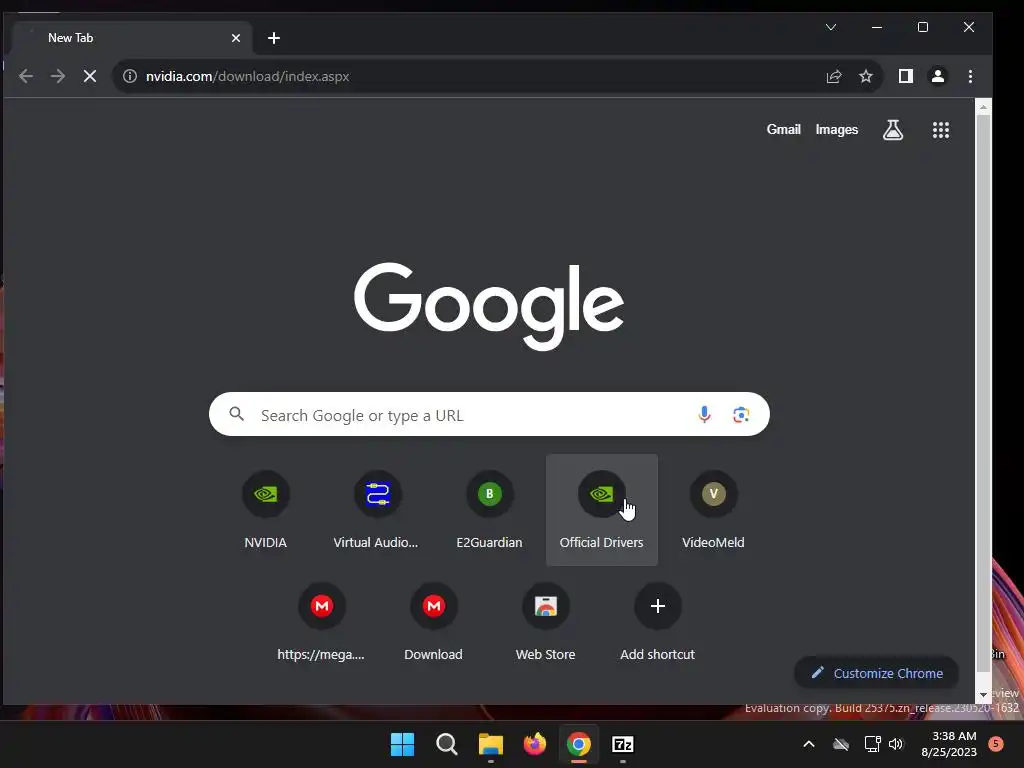Click the page vertical scrollbar
This screenshot has height=768, width=1024.
click(983, 392)
